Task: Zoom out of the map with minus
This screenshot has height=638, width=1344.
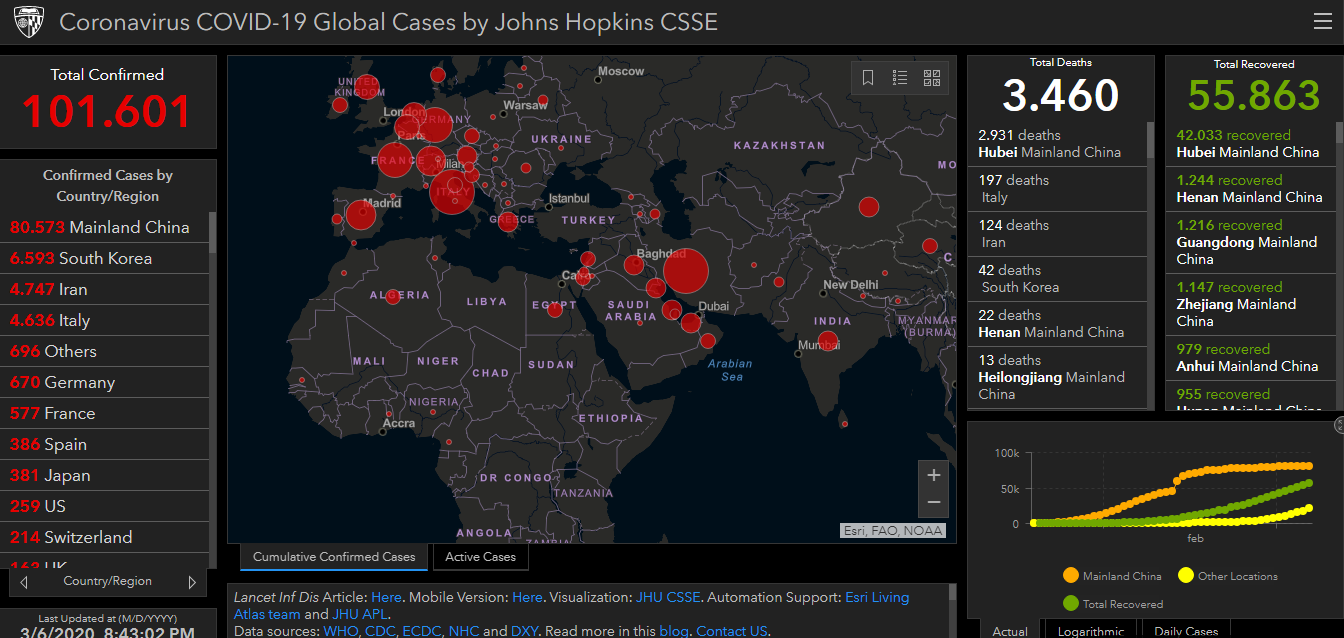Action: pyautogui.click(x=934, y=502)
